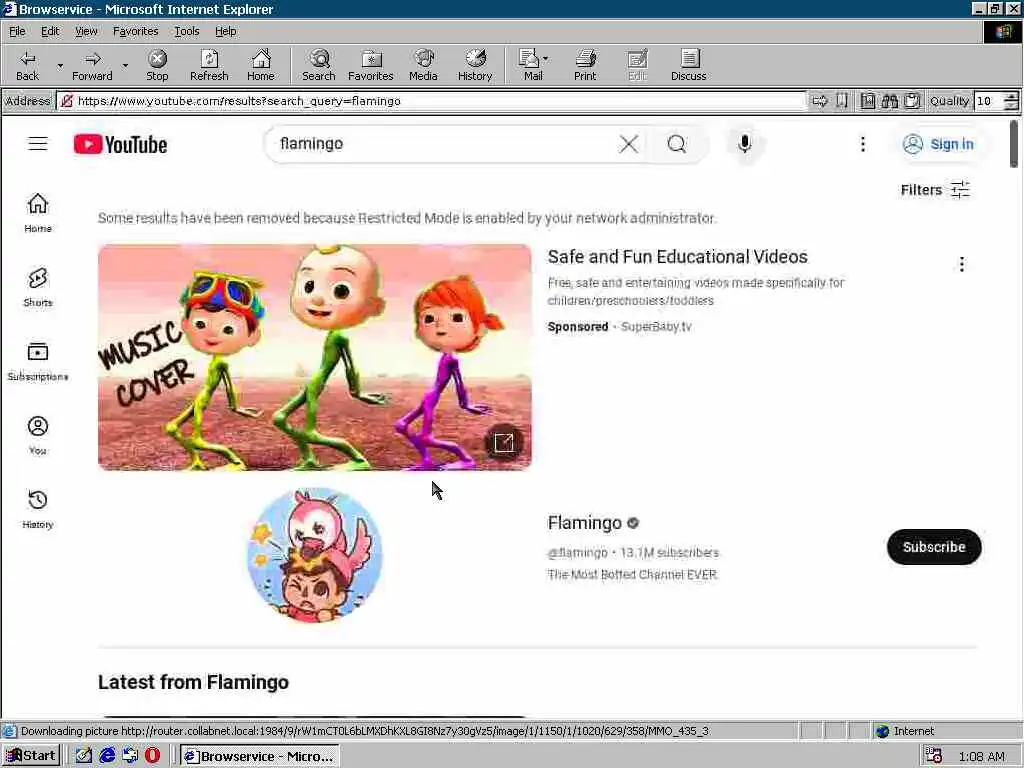Click the Go arrow beside the address bar
The height and width of the screenshot is (768, 1024).
pos(820,101)
